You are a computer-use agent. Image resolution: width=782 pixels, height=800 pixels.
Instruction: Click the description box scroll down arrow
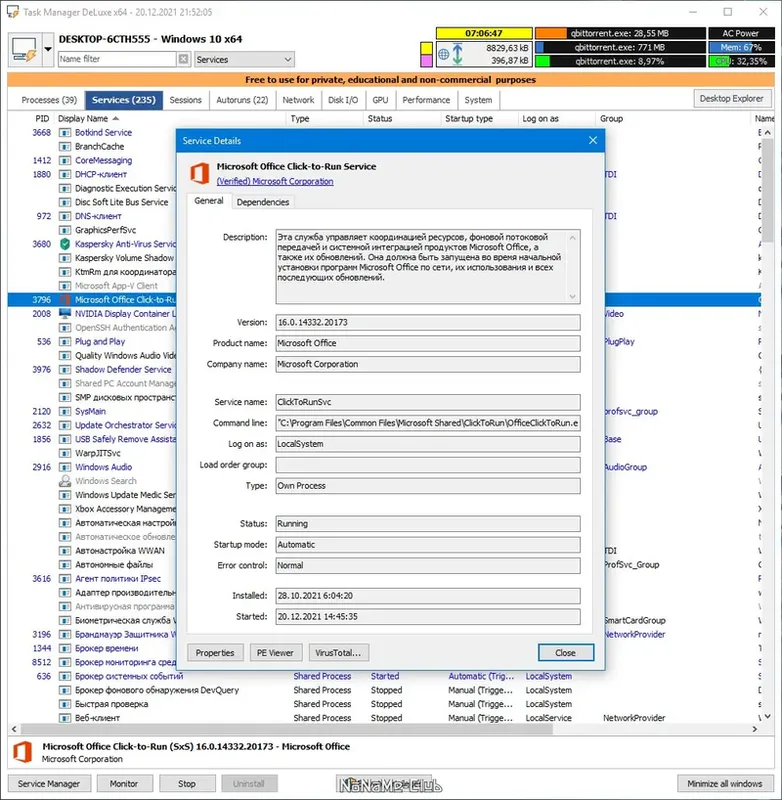(x=572, y=296)
